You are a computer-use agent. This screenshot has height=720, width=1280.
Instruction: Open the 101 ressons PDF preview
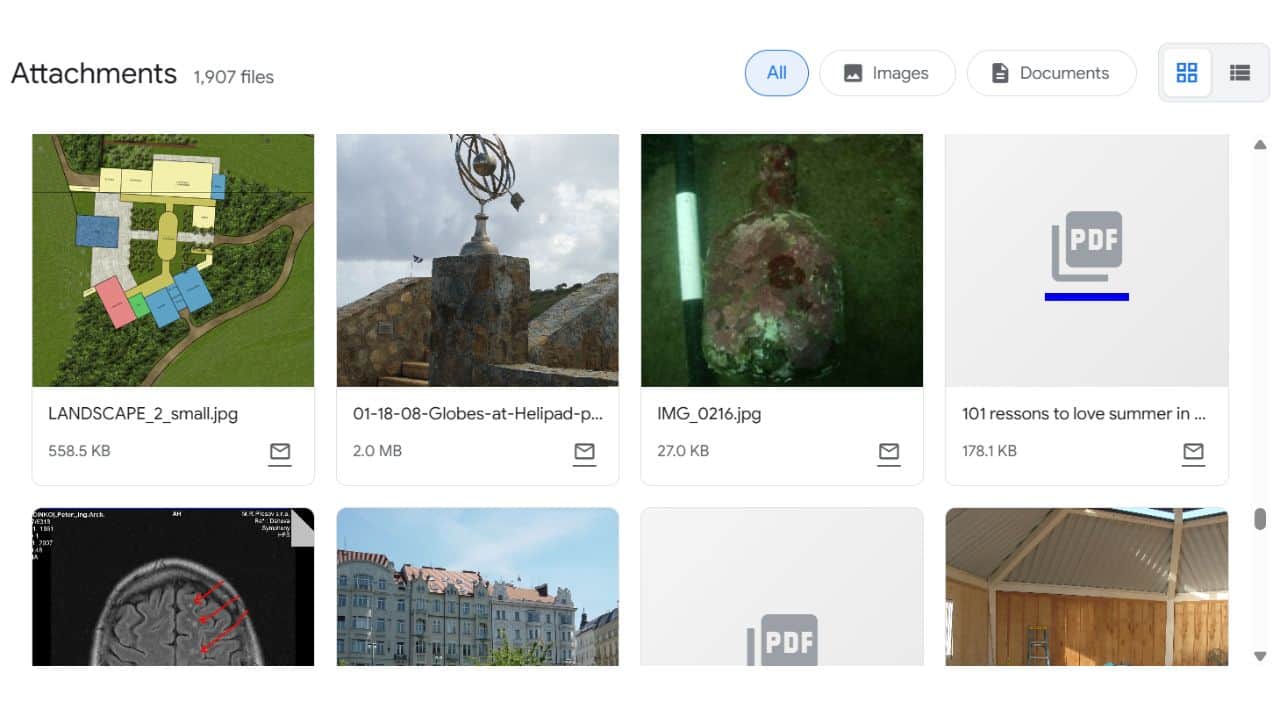(1086, 260)
